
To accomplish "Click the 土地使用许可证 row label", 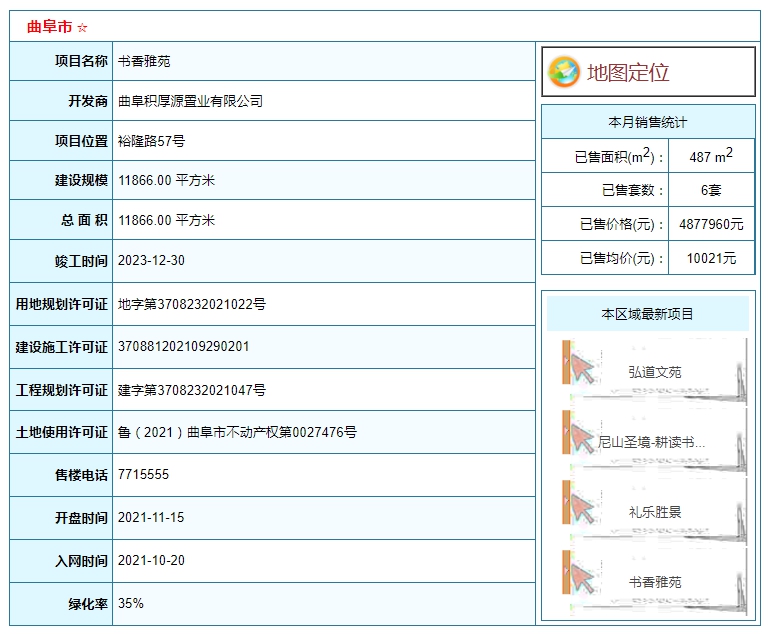I will pyautogui.click(x=61, y=432).
